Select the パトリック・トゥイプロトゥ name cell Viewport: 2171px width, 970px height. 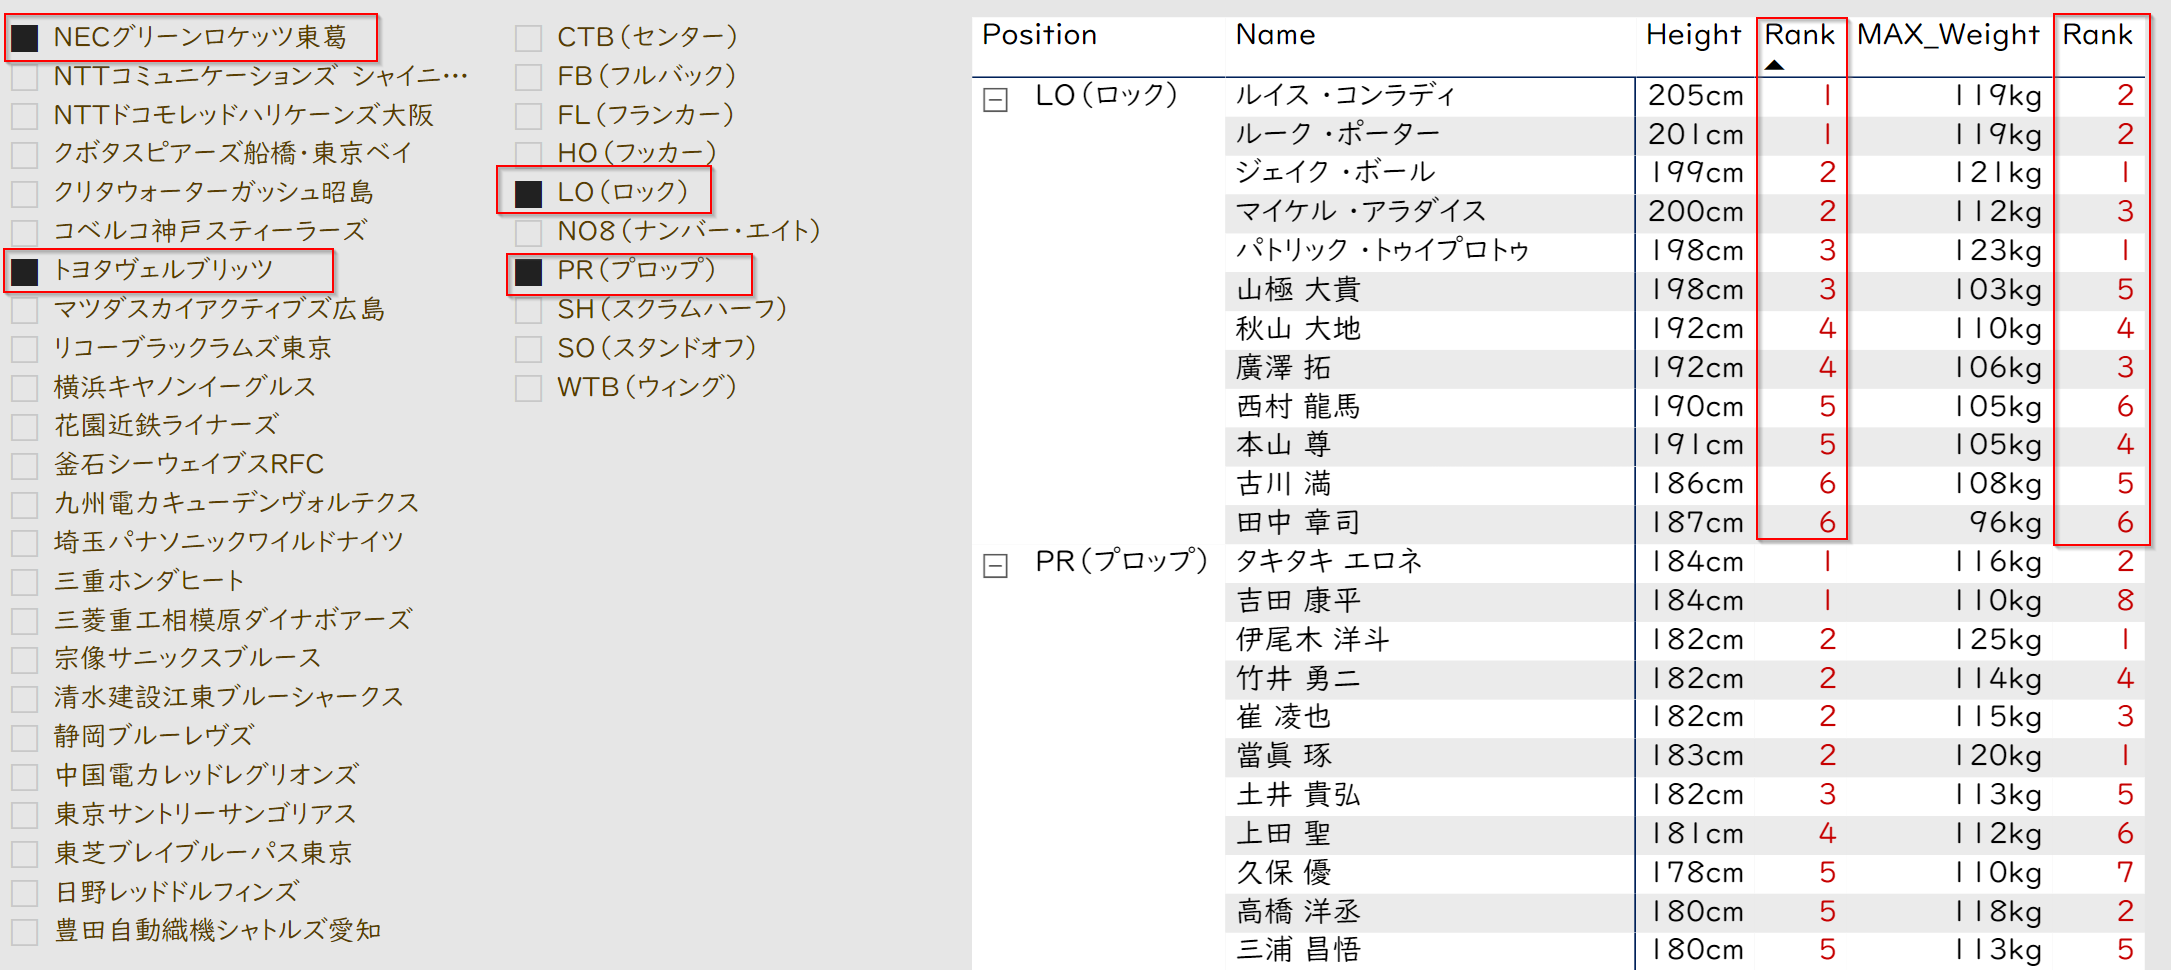click(x=1382, y=250)
